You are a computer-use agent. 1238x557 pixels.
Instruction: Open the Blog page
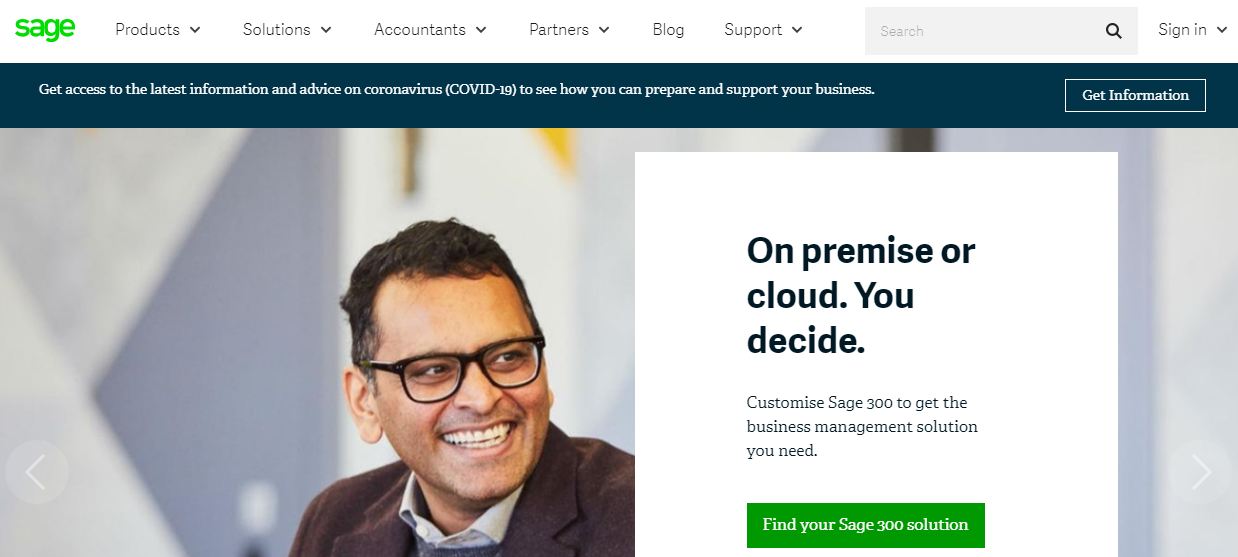pos(668,30)
